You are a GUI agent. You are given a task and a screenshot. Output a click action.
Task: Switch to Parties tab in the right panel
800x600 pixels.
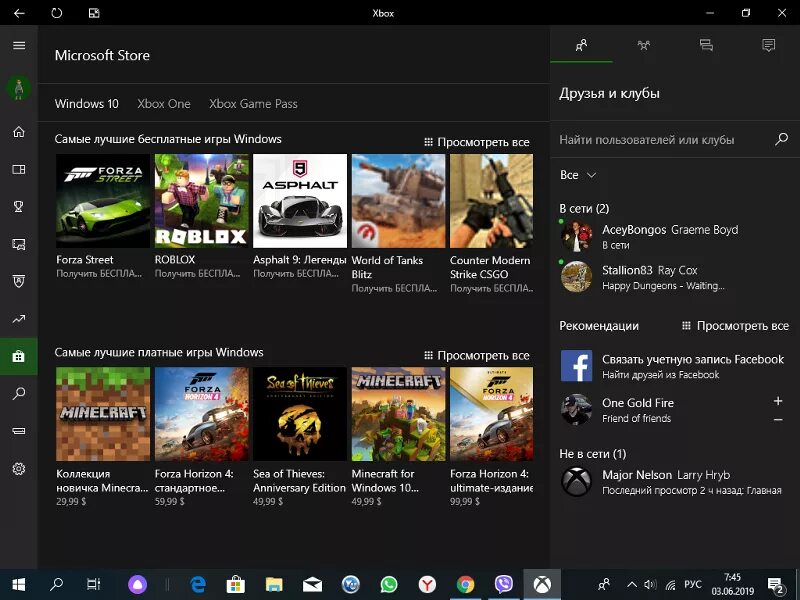click(644, 45)
